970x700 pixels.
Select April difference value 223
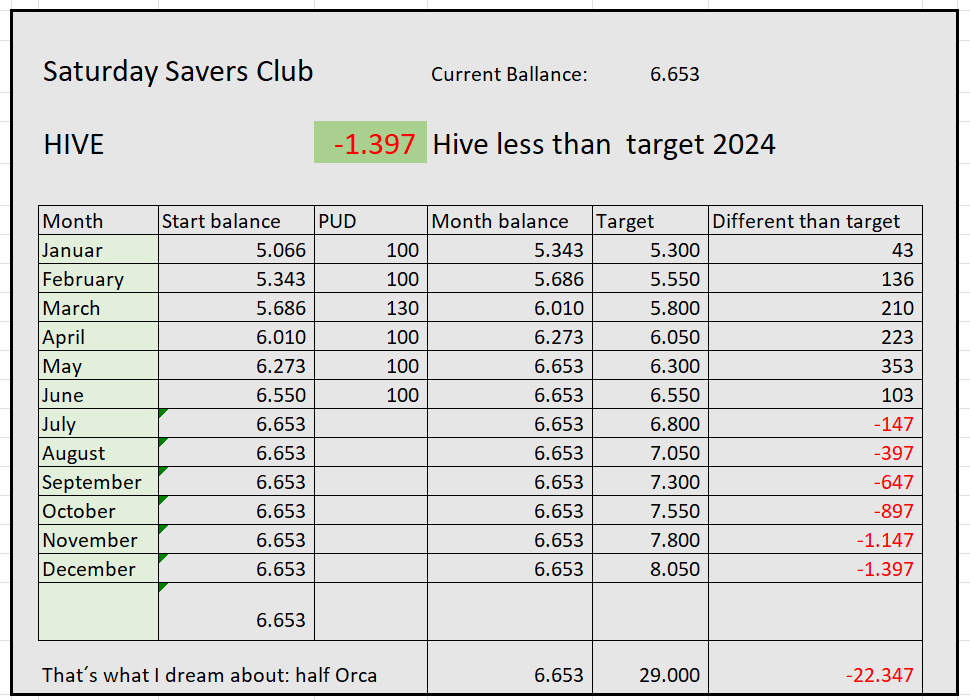pyautogui.click(x=815, y=337)
